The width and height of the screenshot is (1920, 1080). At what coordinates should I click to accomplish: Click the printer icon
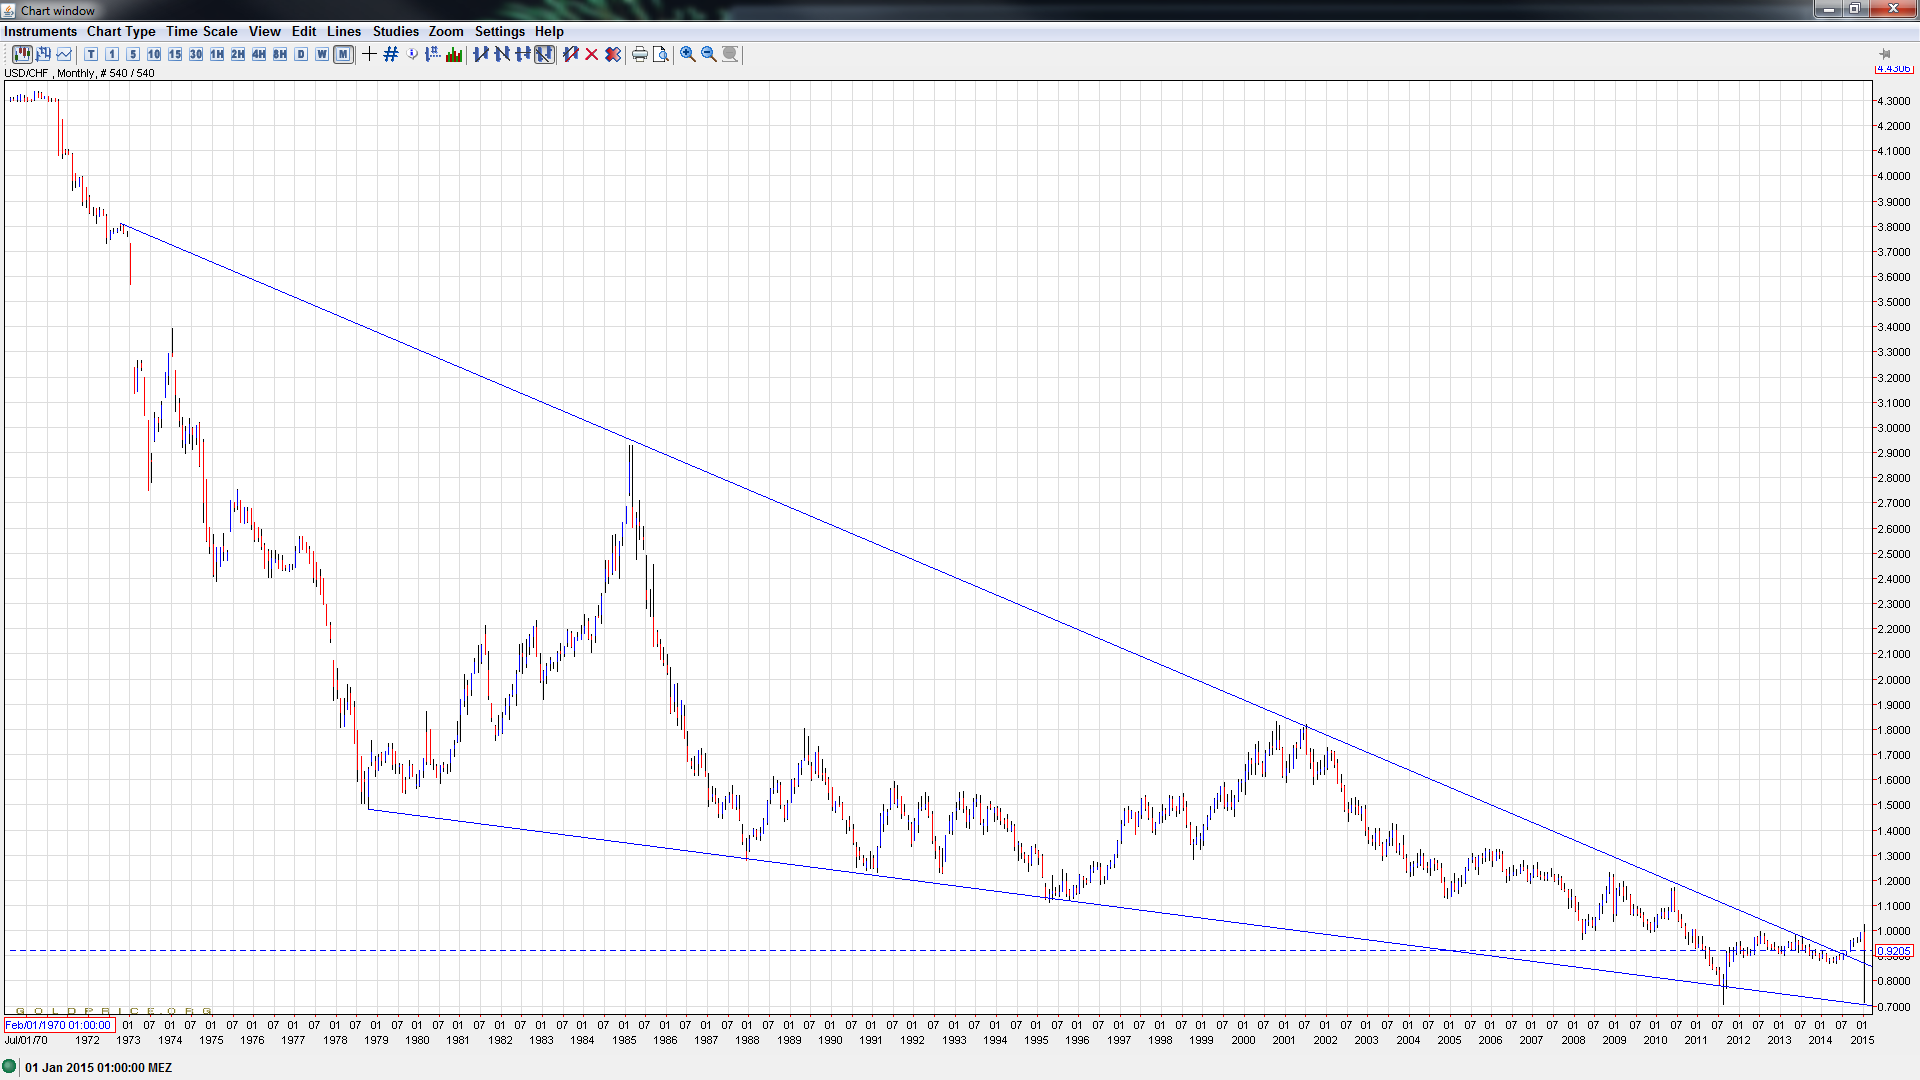point(640,54)
